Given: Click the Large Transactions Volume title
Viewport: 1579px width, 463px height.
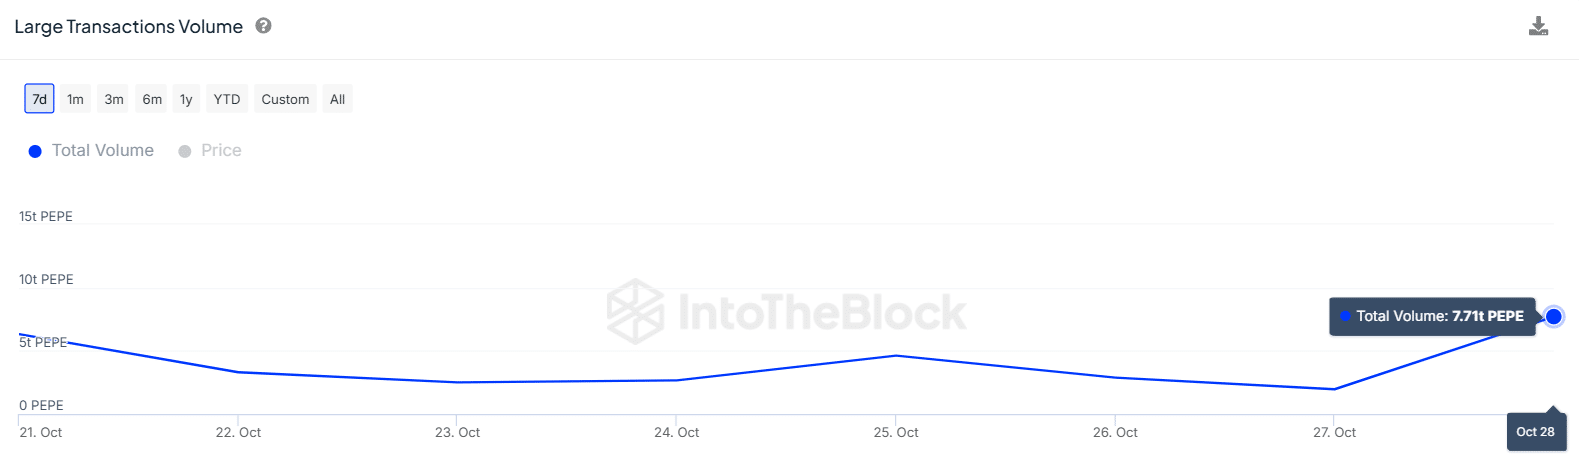Looking at the screenshot, I should (x=128, y=27).
